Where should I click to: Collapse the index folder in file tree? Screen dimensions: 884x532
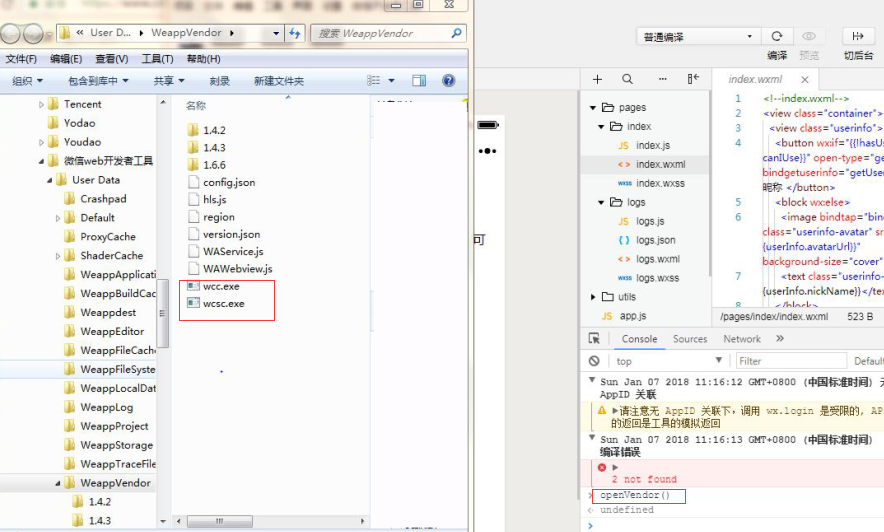(x=601, y=127)
